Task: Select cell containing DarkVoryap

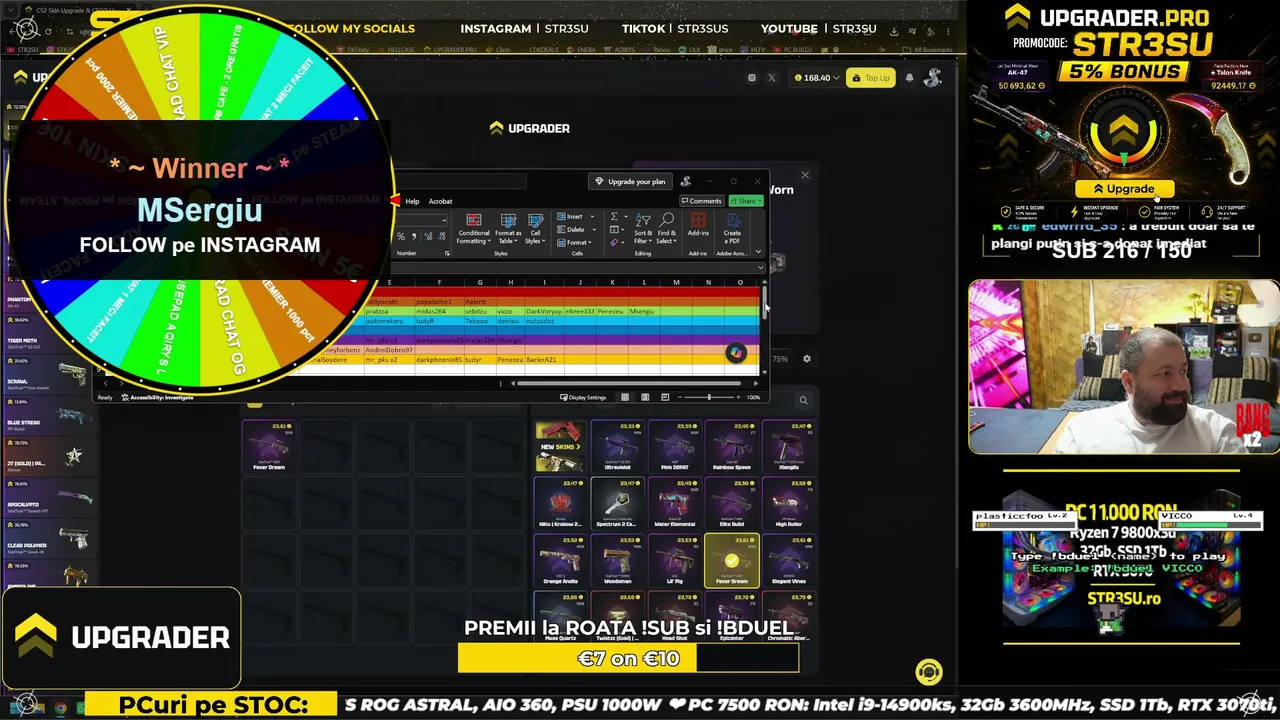Action: pyautogui.click(x=545, y=311)
